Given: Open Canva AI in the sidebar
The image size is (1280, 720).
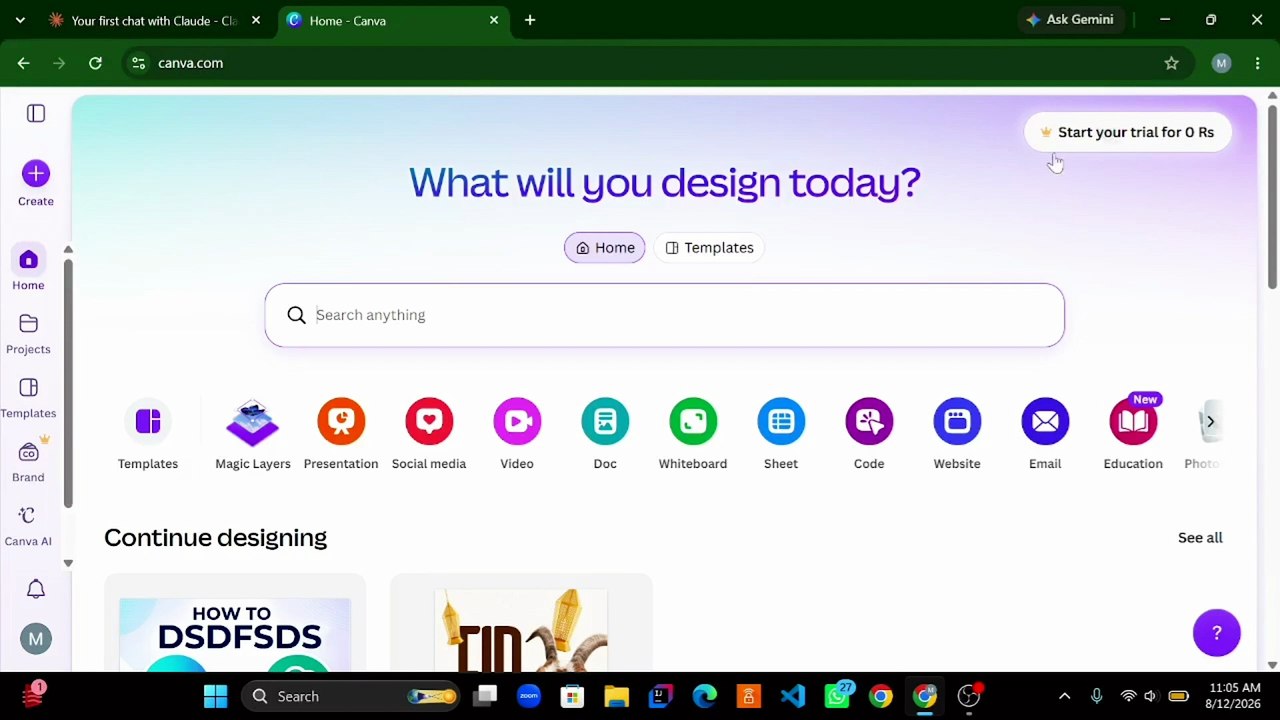Looking at the screenshot, I should (x=28, y=525).
